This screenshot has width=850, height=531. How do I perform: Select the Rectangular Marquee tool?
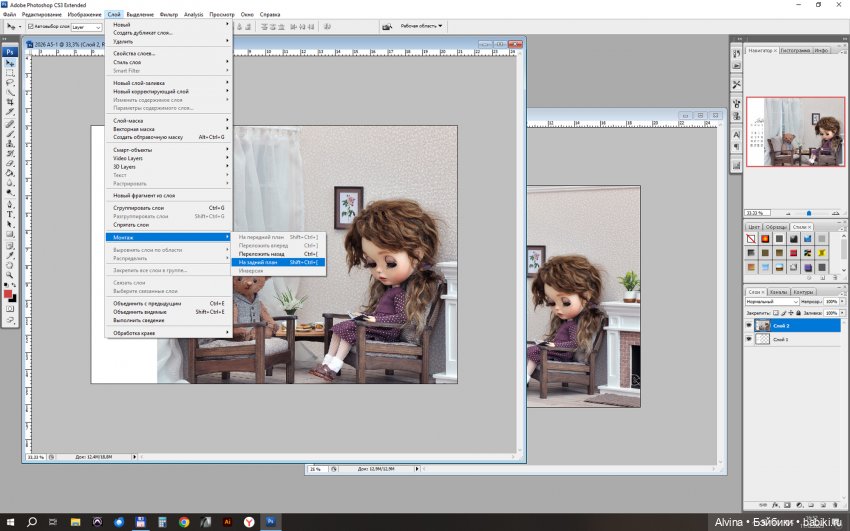pos(10,73)
